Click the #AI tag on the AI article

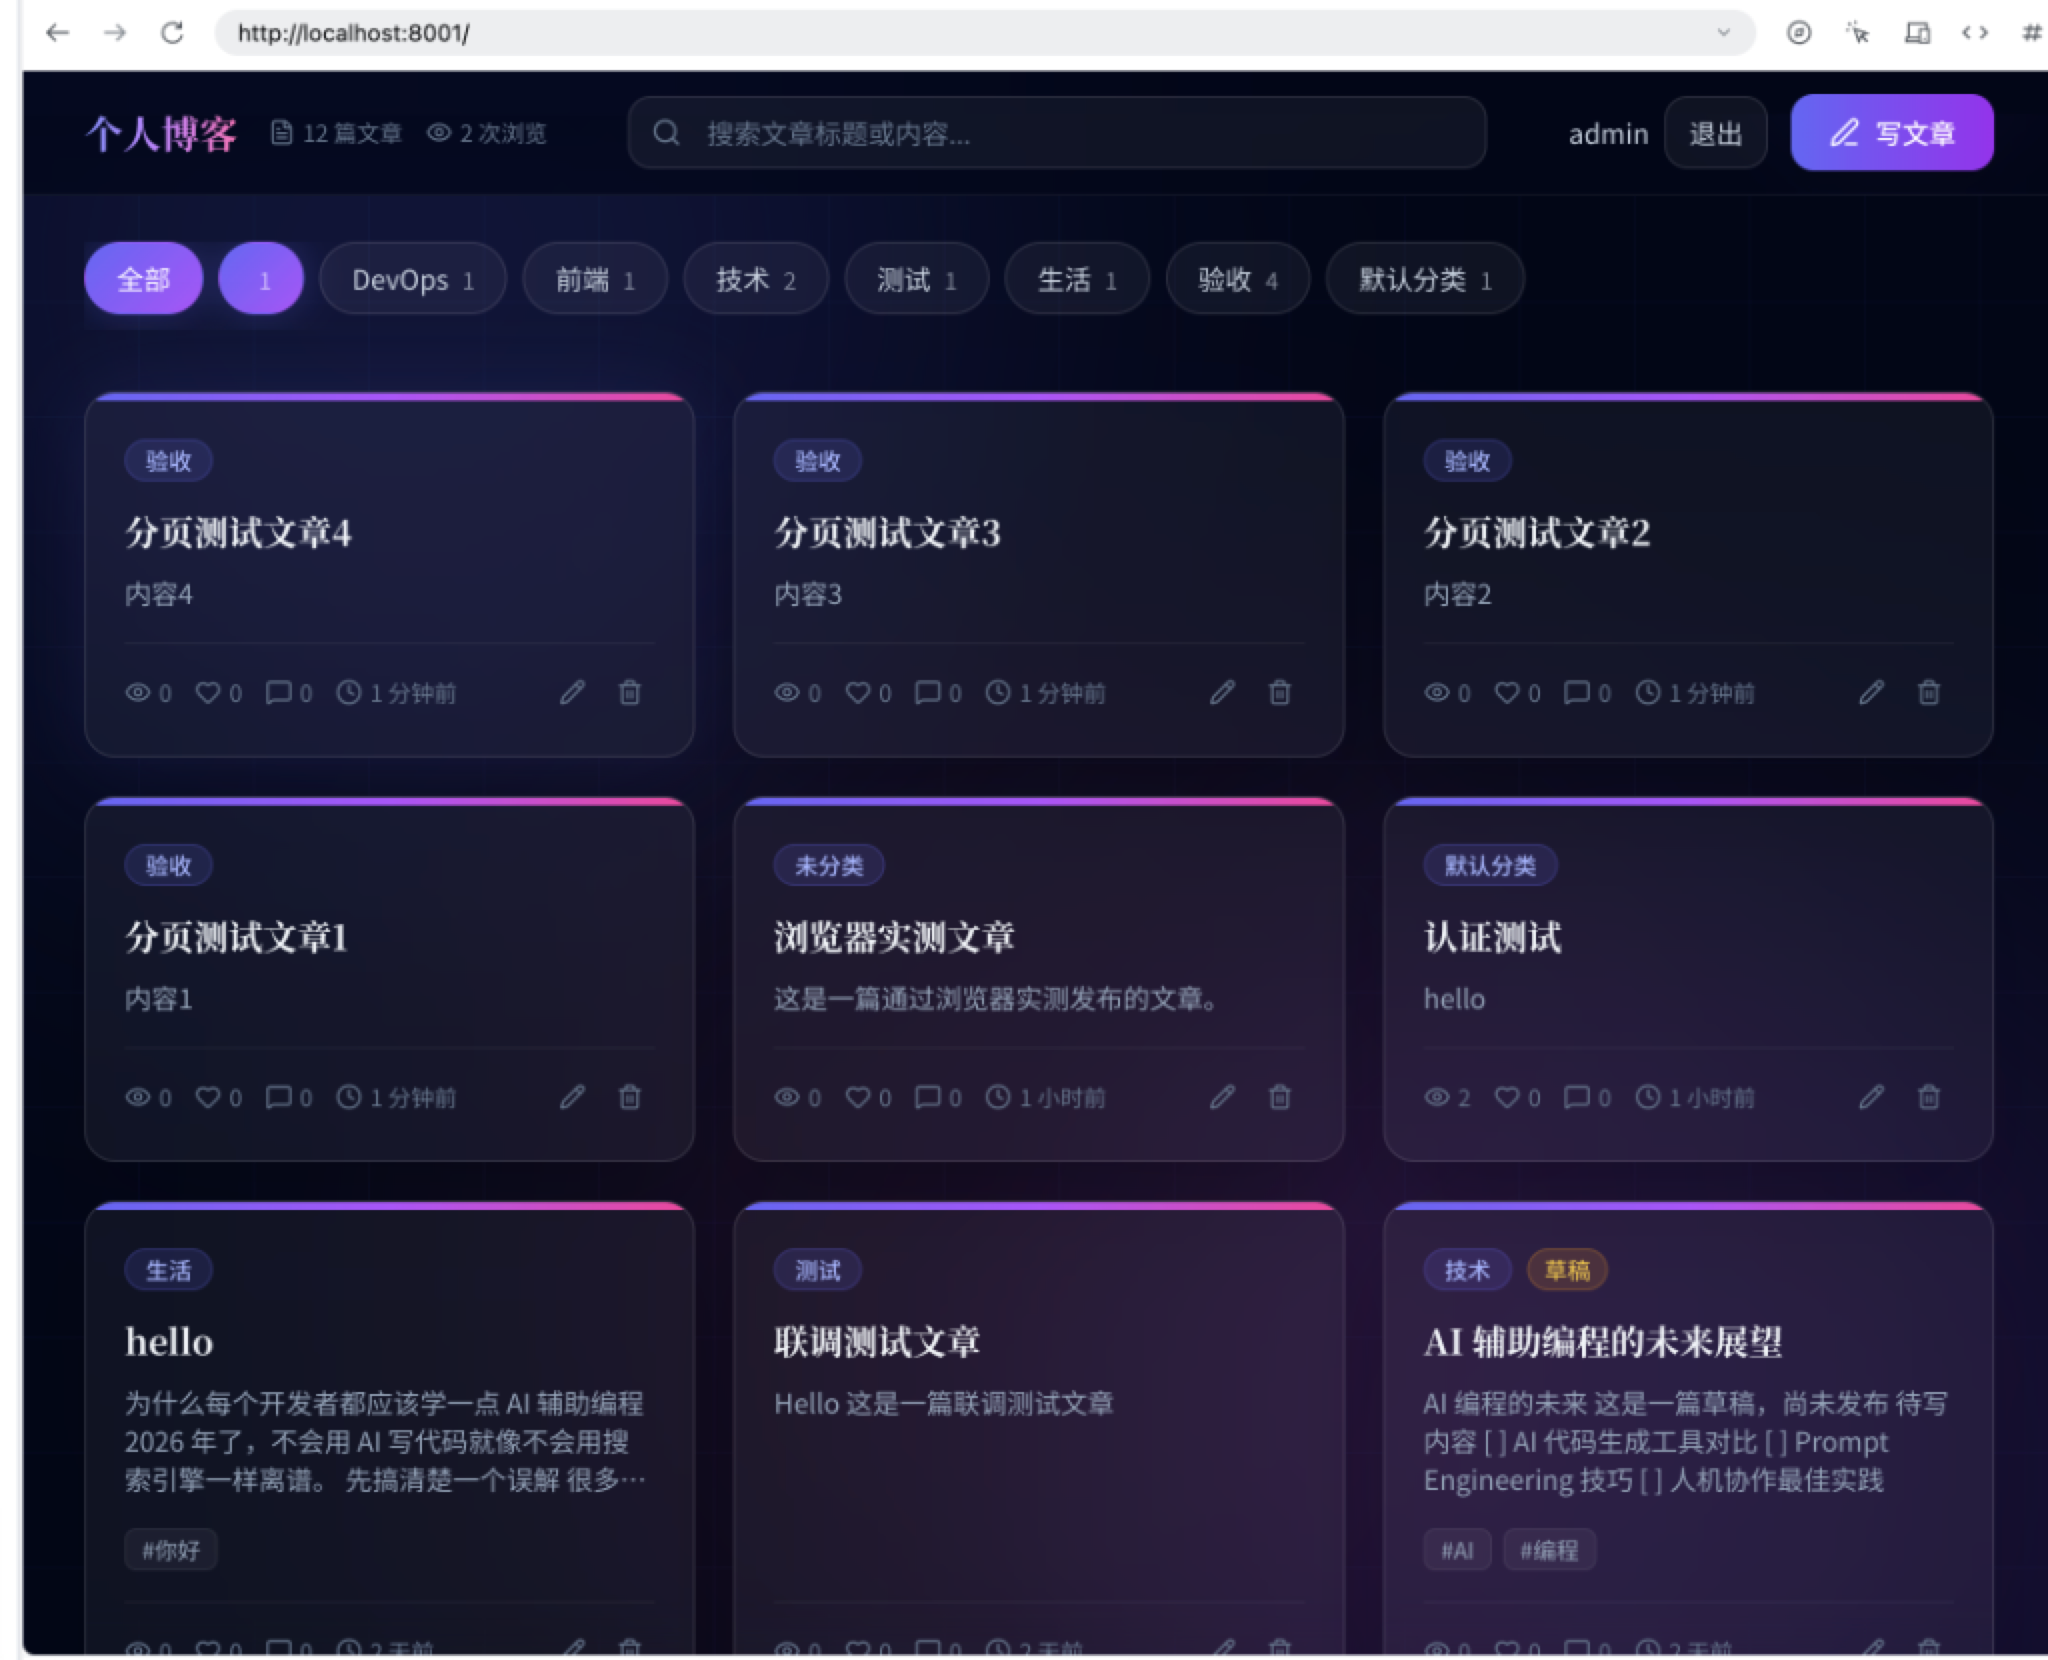coord(1457,1550)
